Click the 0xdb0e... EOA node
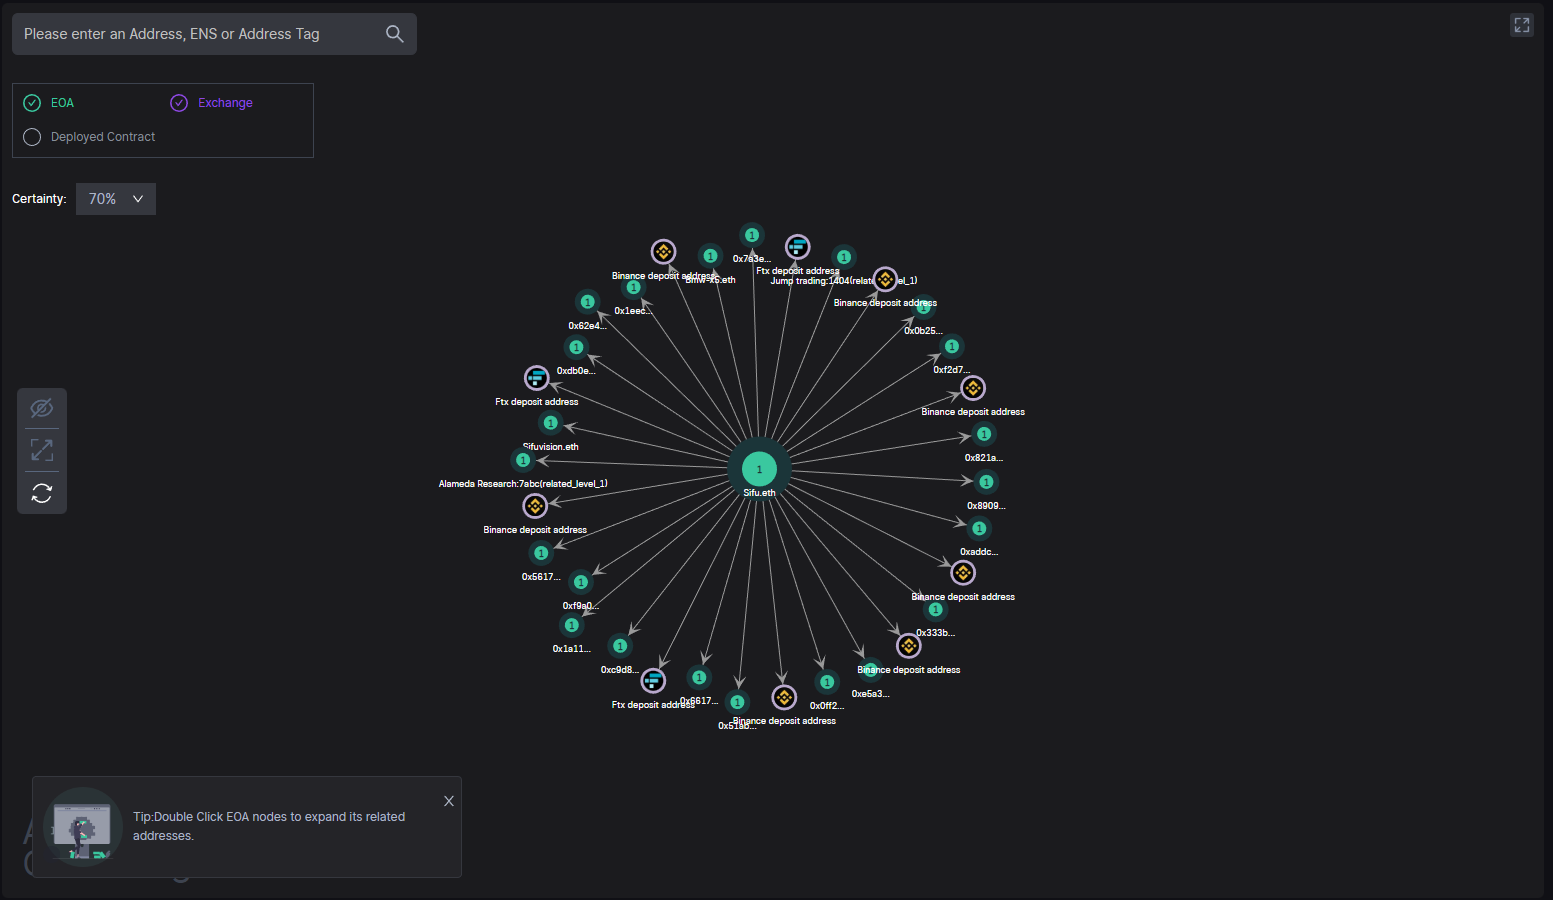The image size is (1553, 900). tap(576, 347)
